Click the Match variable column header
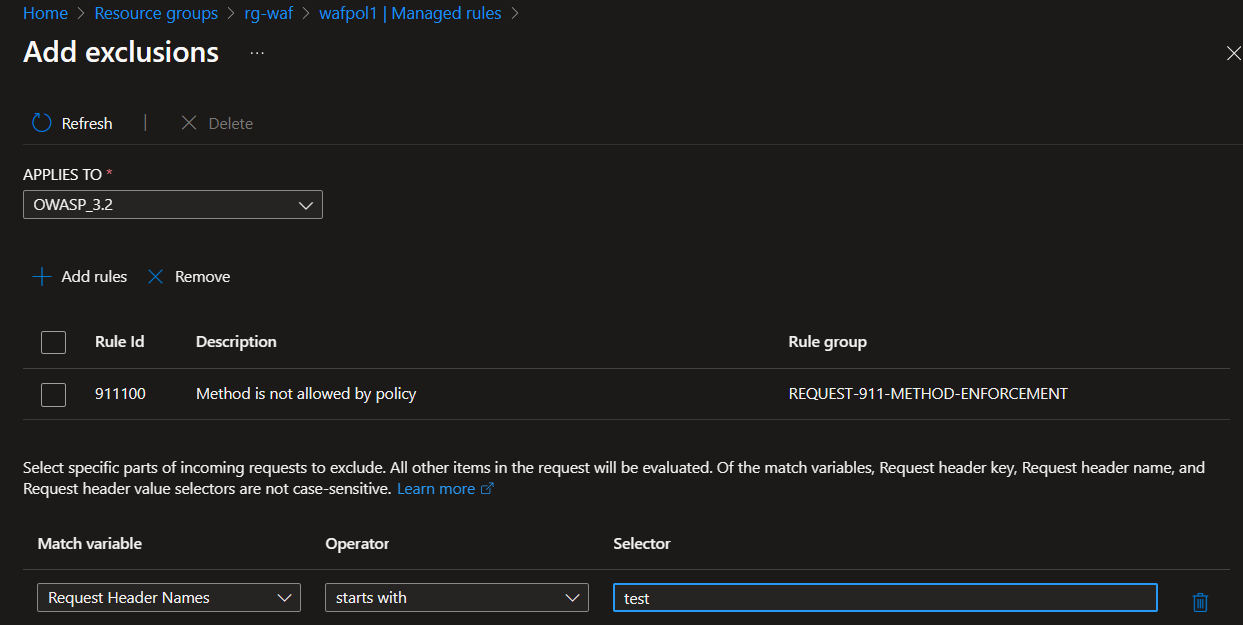Viewport: 1243px width, 625px height. point(90,544)
